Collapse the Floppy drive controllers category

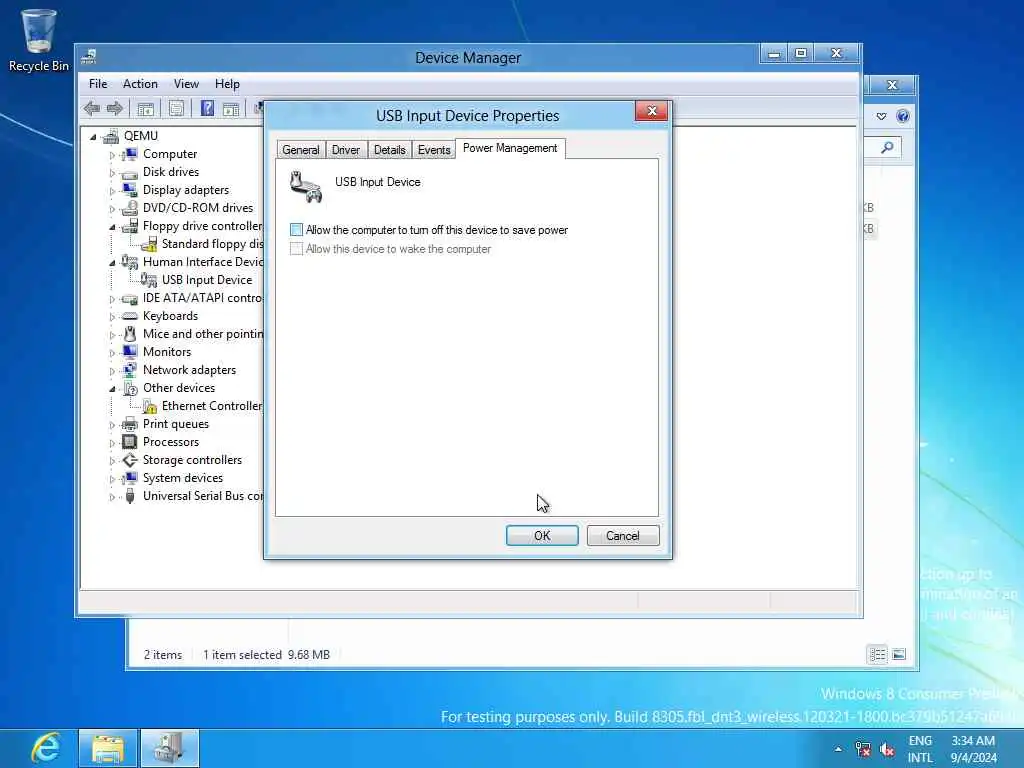[112, 227]
